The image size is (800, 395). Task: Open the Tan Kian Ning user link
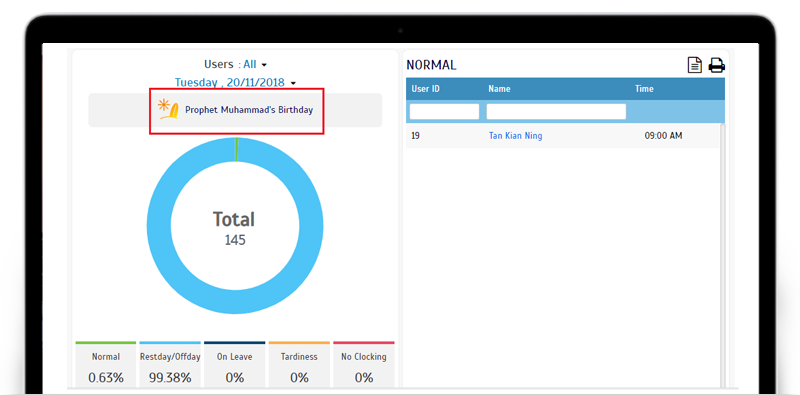[x=515, y=136]
